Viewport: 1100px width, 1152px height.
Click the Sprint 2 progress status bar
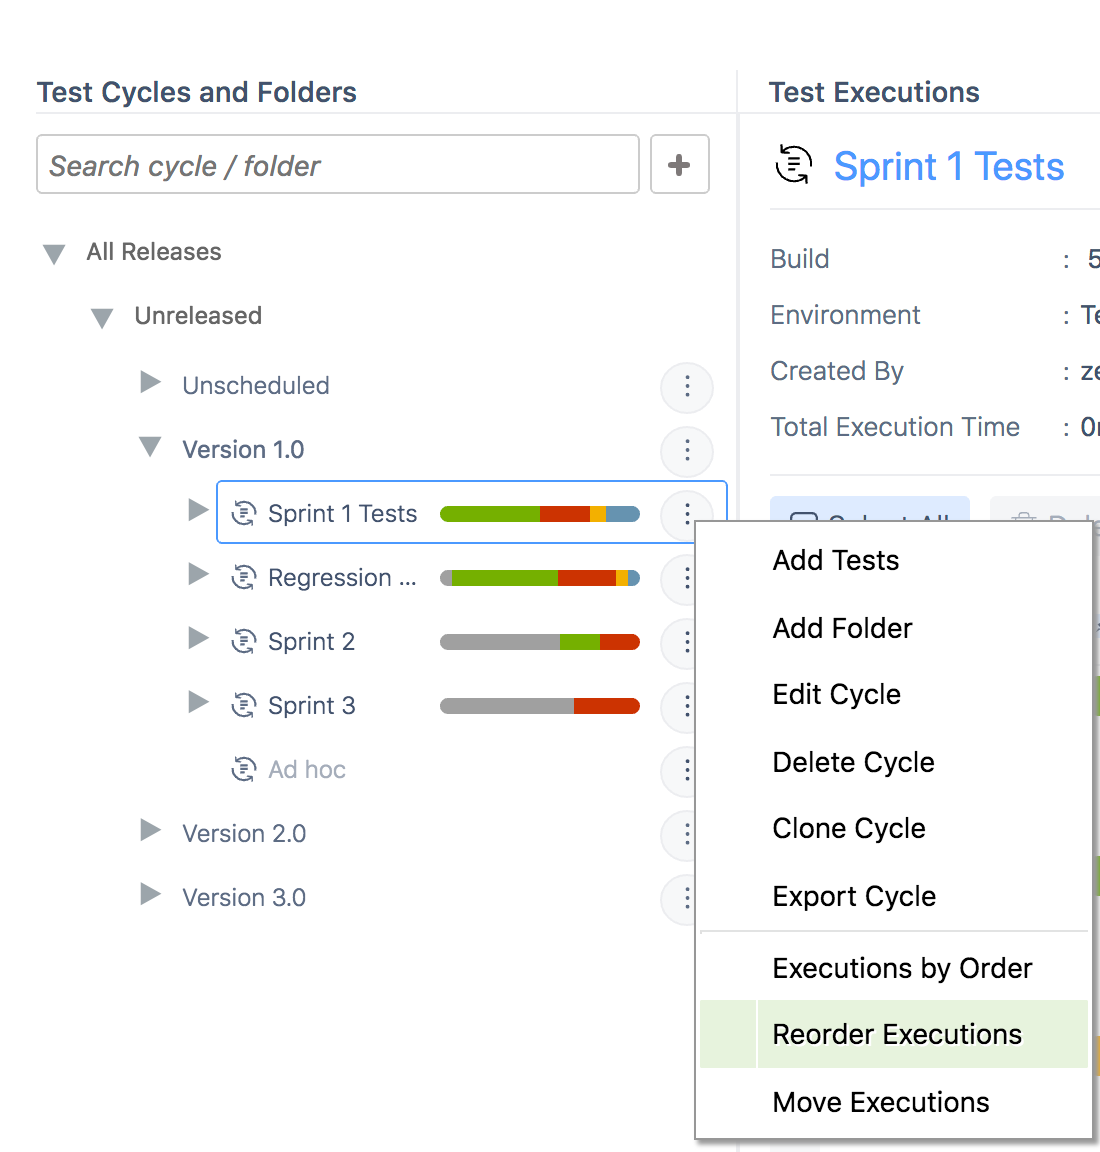[x=539, y=642]
